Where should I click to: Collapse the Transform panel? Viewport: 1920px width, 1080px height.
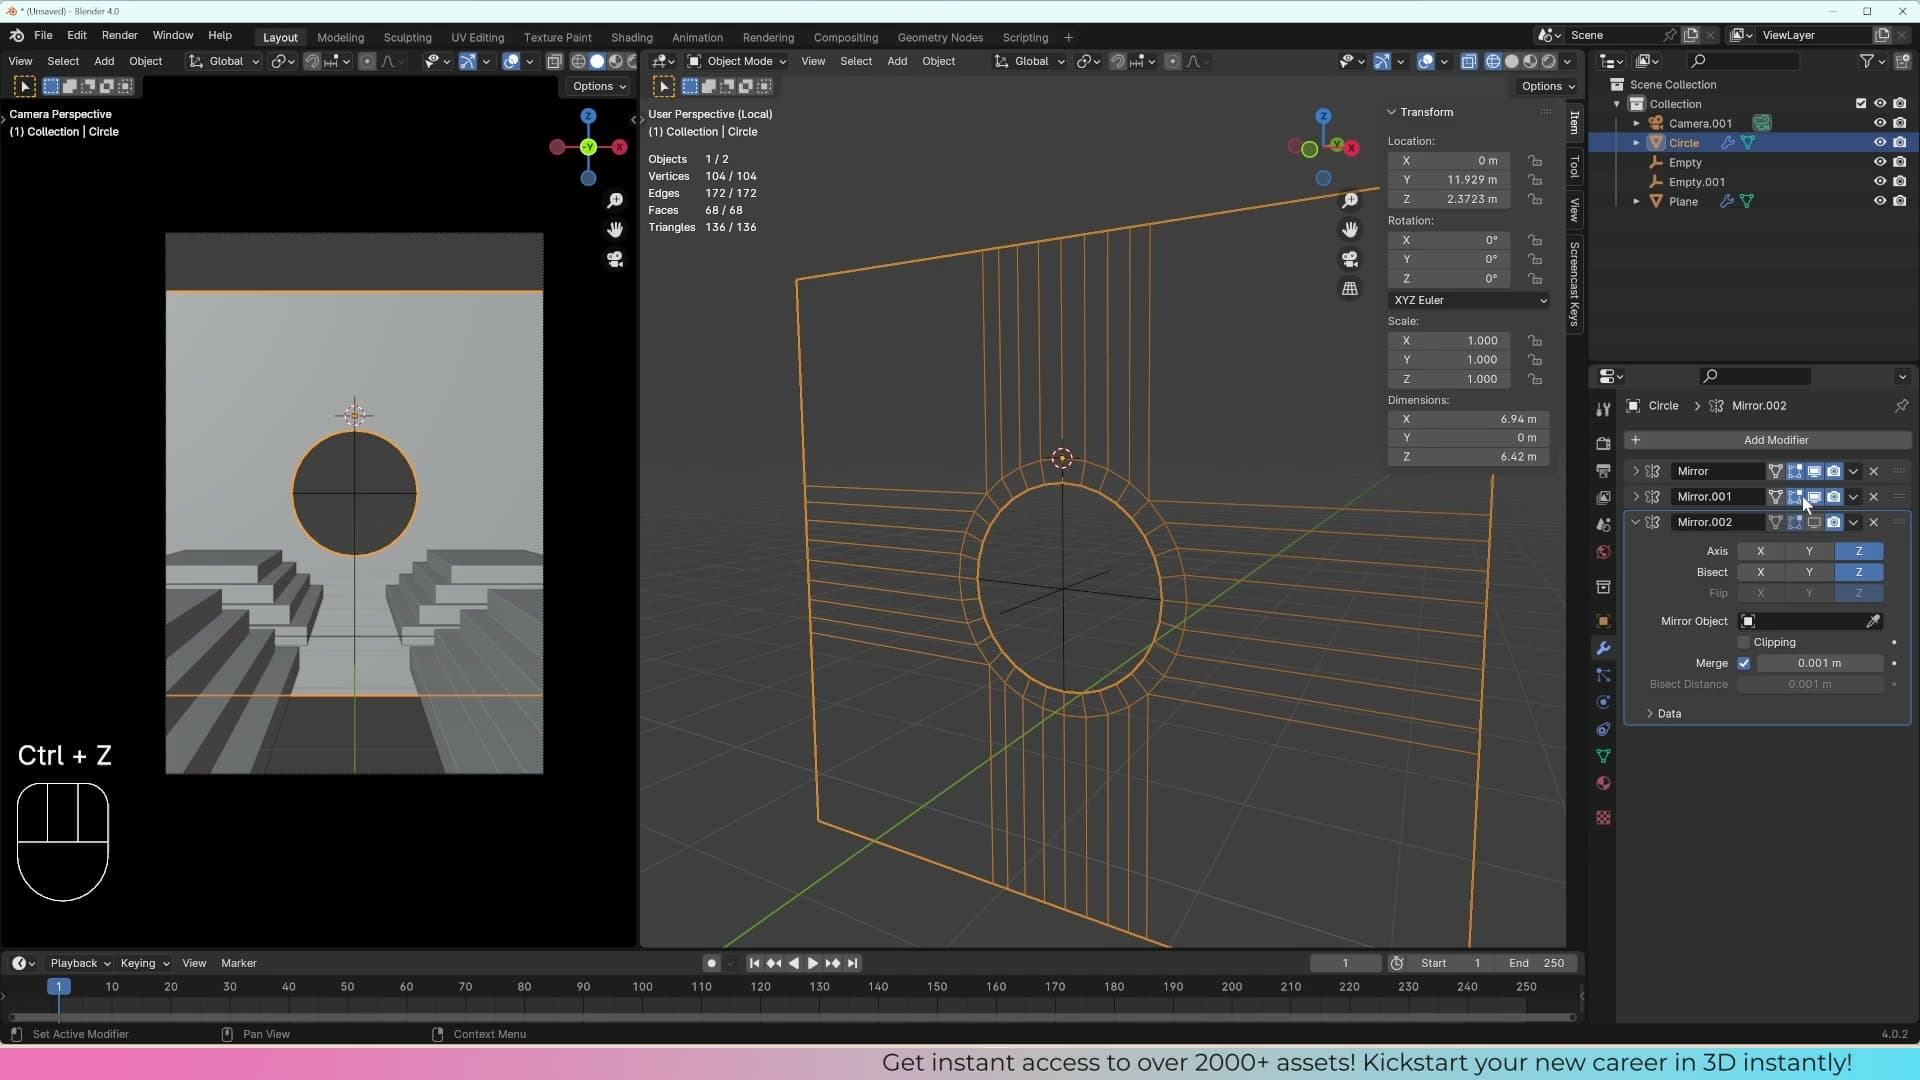[x=1391, y=112]
